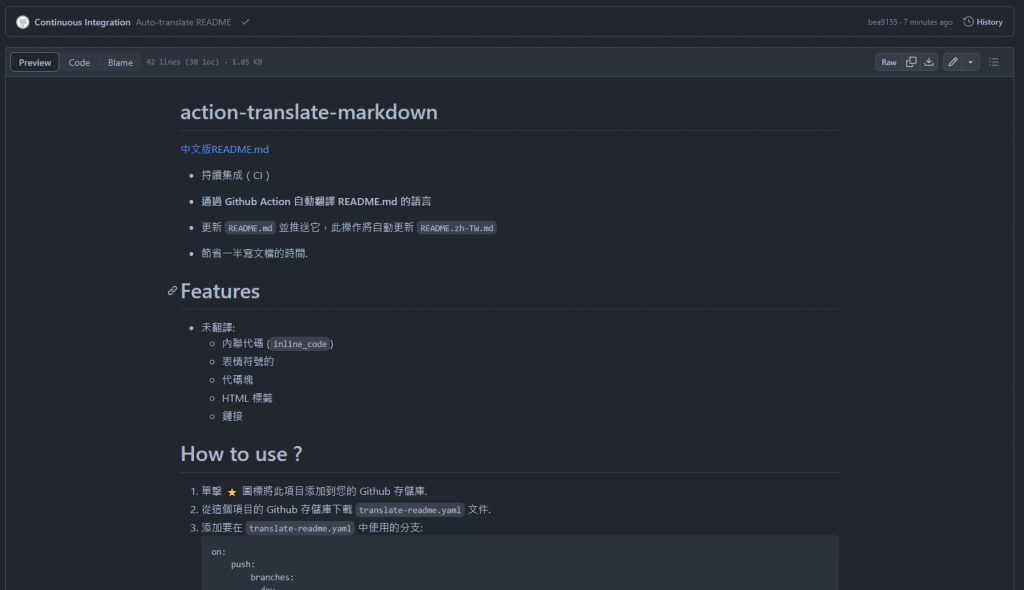This screenshot has height=590, width=1024.
Task: Click the star emoji in step 1
Action: pyautogui.click(x=232, y=492)
